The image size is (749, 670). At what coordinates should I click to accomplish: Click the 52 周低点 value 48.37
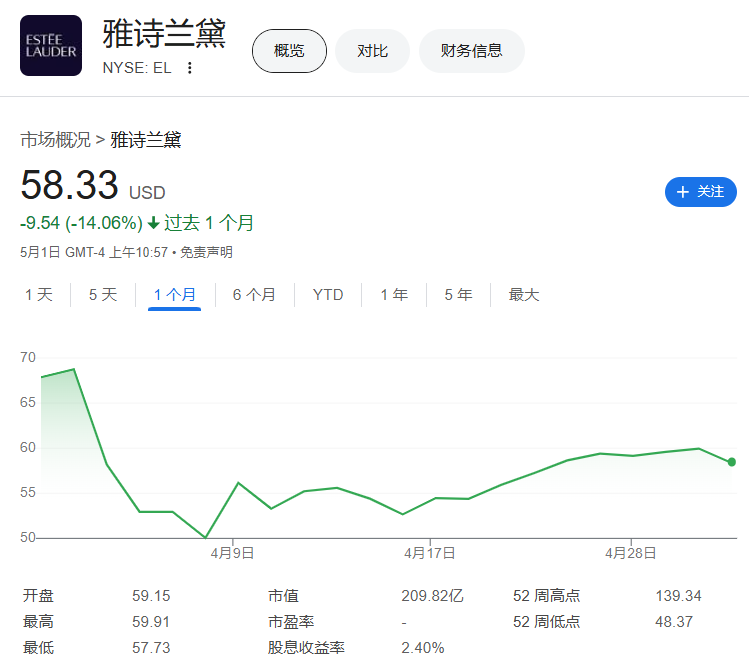[674, 621]
